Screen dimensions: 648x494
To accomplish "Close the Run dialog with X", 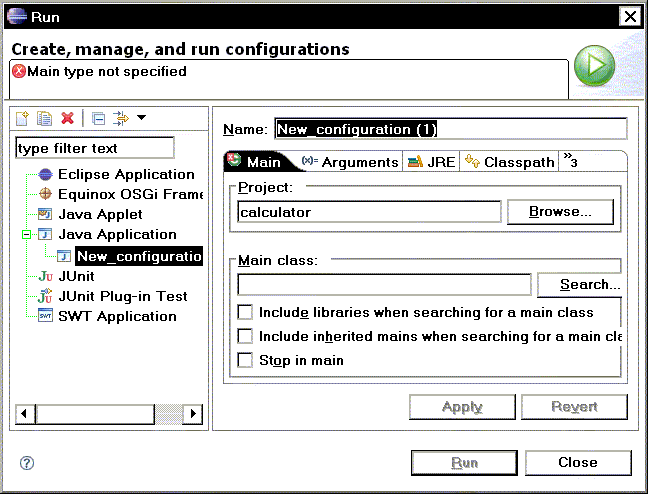I will pyautogui.click(x=630, y=17).
